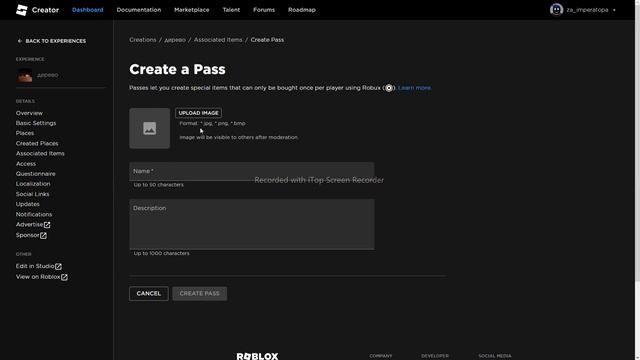Open the za_imperatopa user avatar icon
640x360 pixels.
tap(556, 9)
